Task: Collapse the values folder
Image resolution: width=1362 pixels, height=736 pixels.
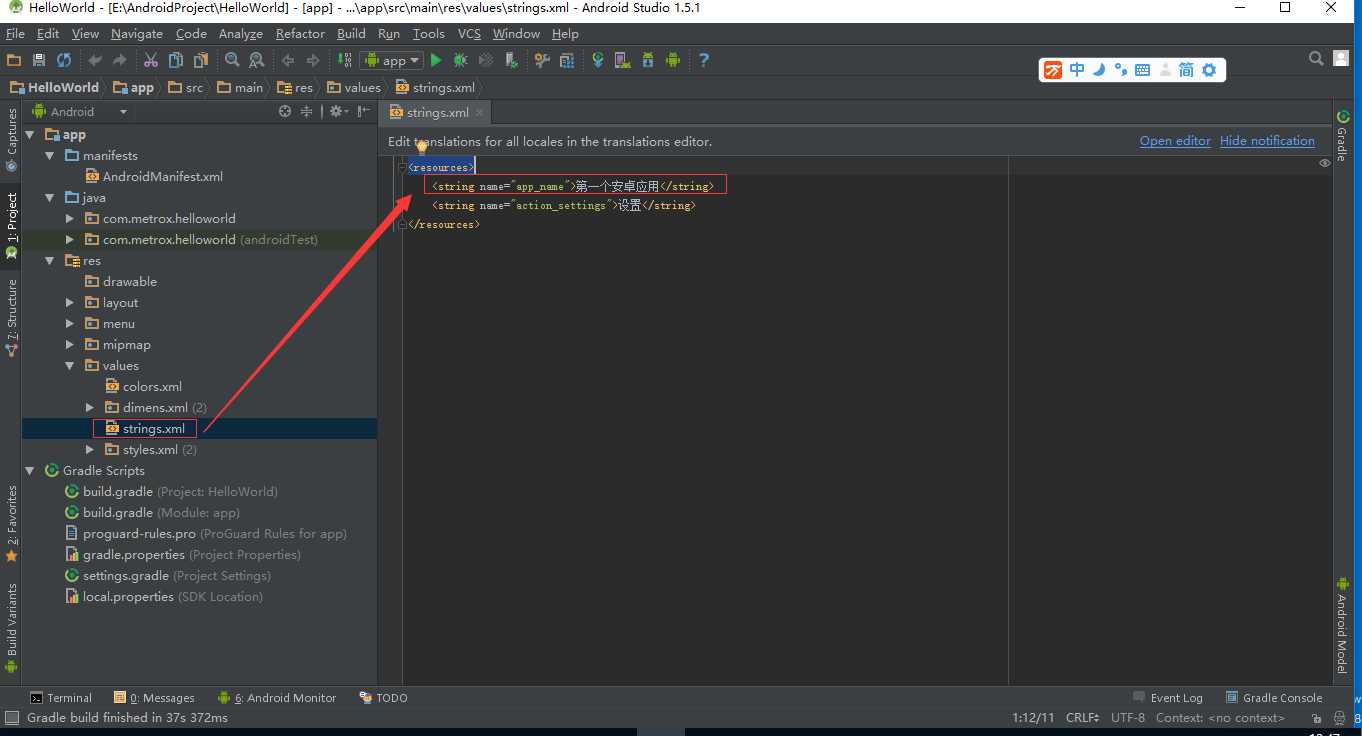Action: (x=69, y=365)
